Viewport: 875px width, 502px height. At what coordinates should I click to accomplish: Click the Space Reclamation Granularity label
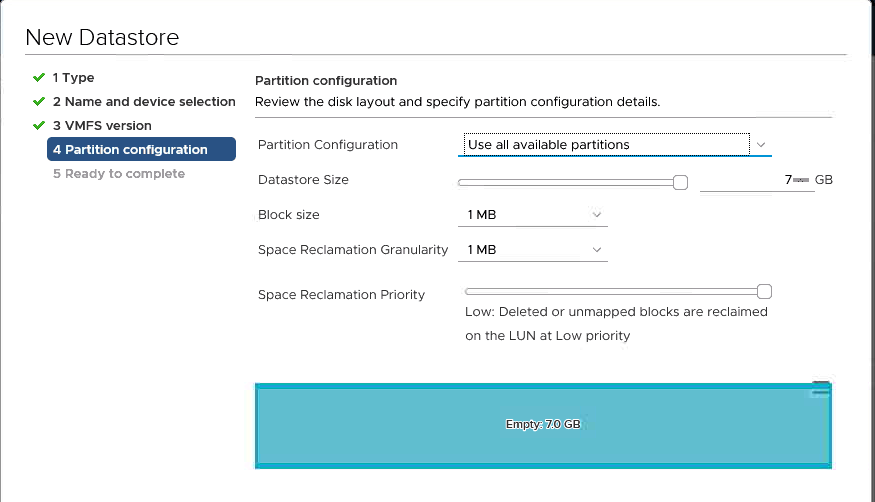(353, 250)
